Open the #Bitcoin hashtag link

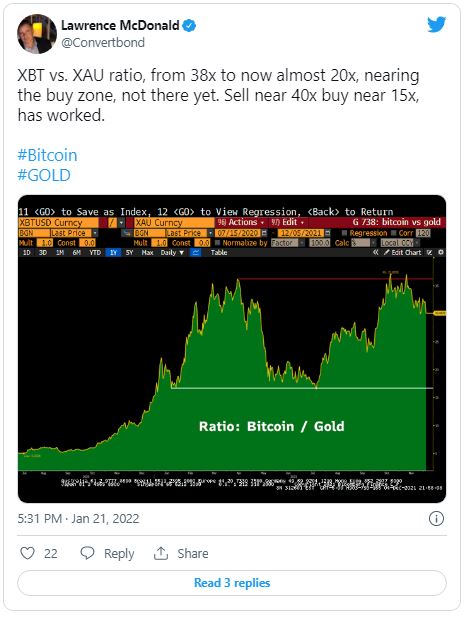(x=47, y=155)
